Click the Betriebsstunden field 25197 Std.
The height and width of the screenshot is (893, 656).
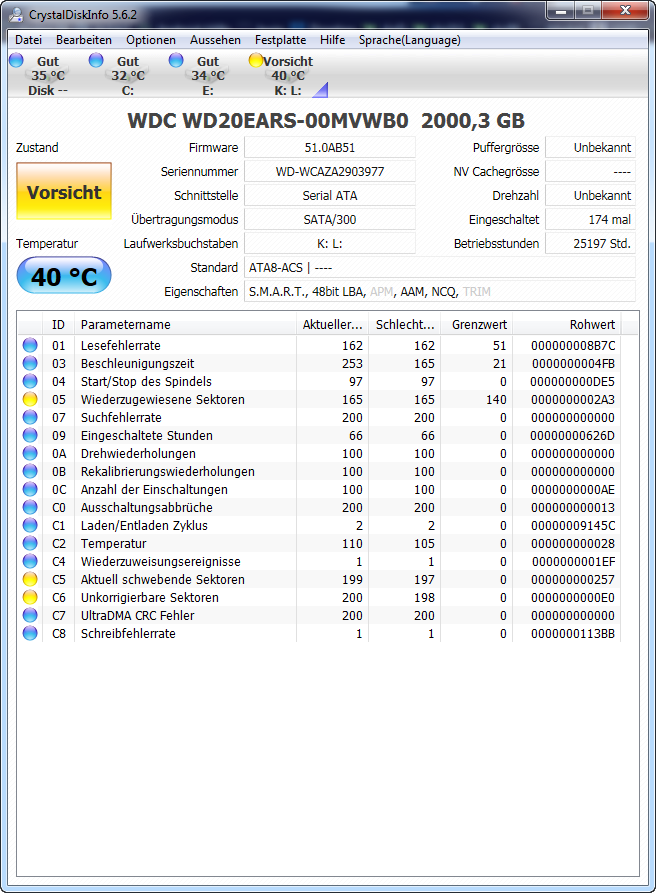coord(590,243)
